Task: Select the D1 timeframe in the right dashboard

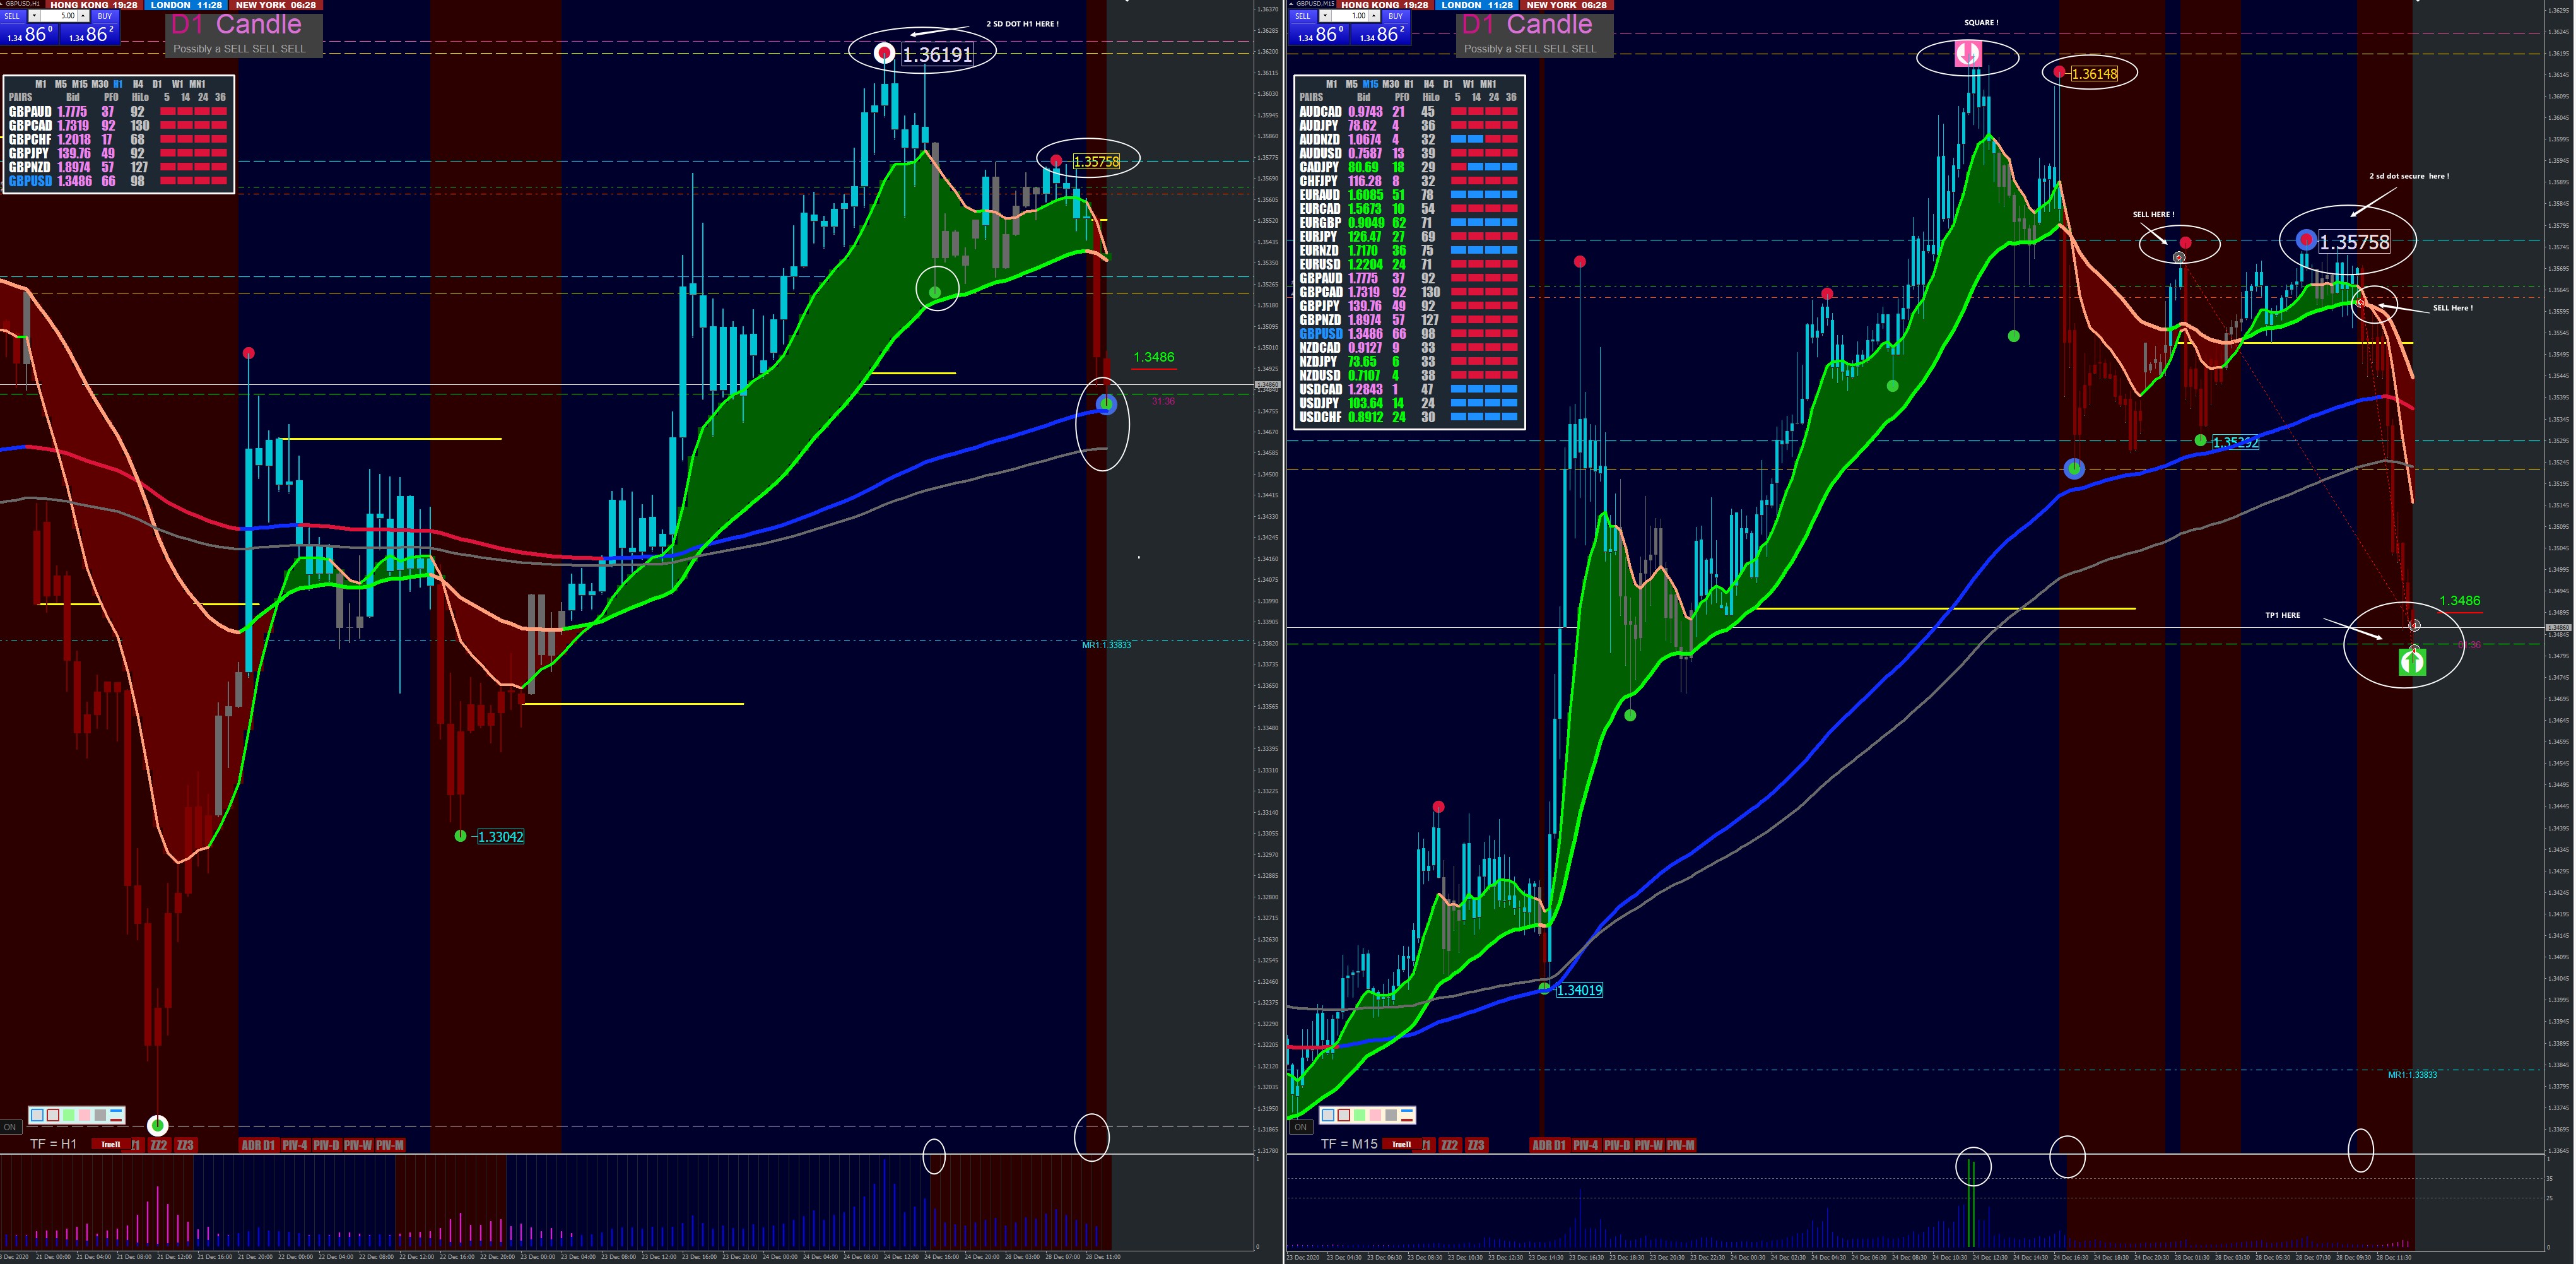Action: (x=1448, y=84)
